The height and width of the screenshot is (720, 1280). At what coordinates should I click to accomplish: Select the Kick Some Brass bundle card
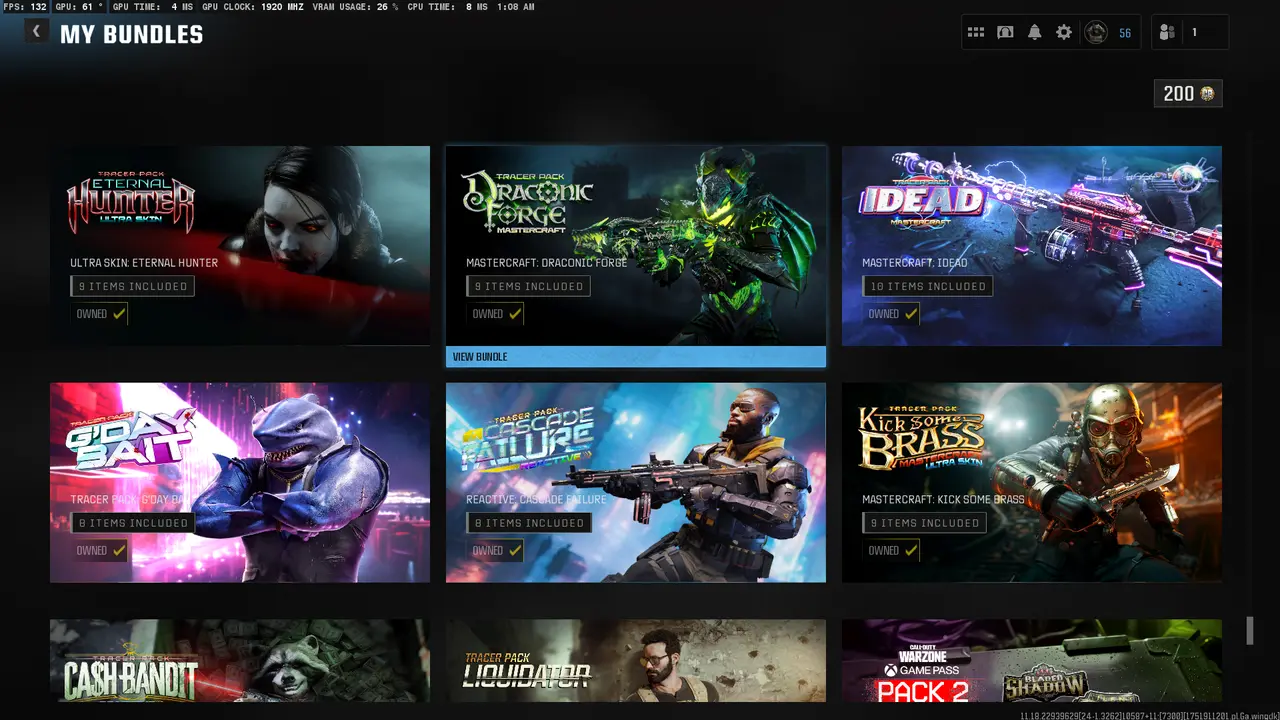coord(1032,482)
